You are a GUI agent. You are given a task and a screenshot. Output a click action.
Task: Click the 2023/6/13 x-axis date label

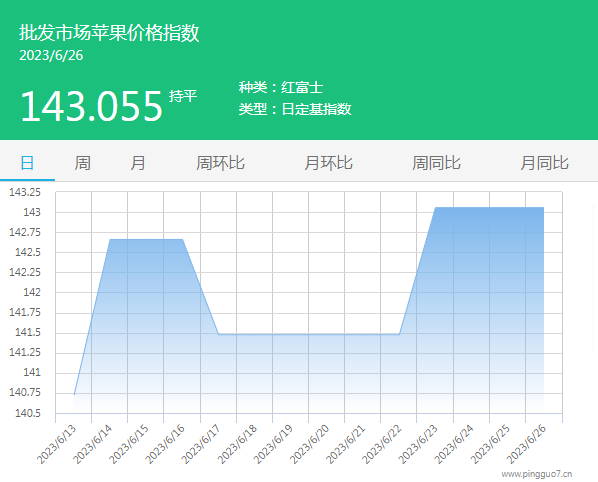(57, 444)
